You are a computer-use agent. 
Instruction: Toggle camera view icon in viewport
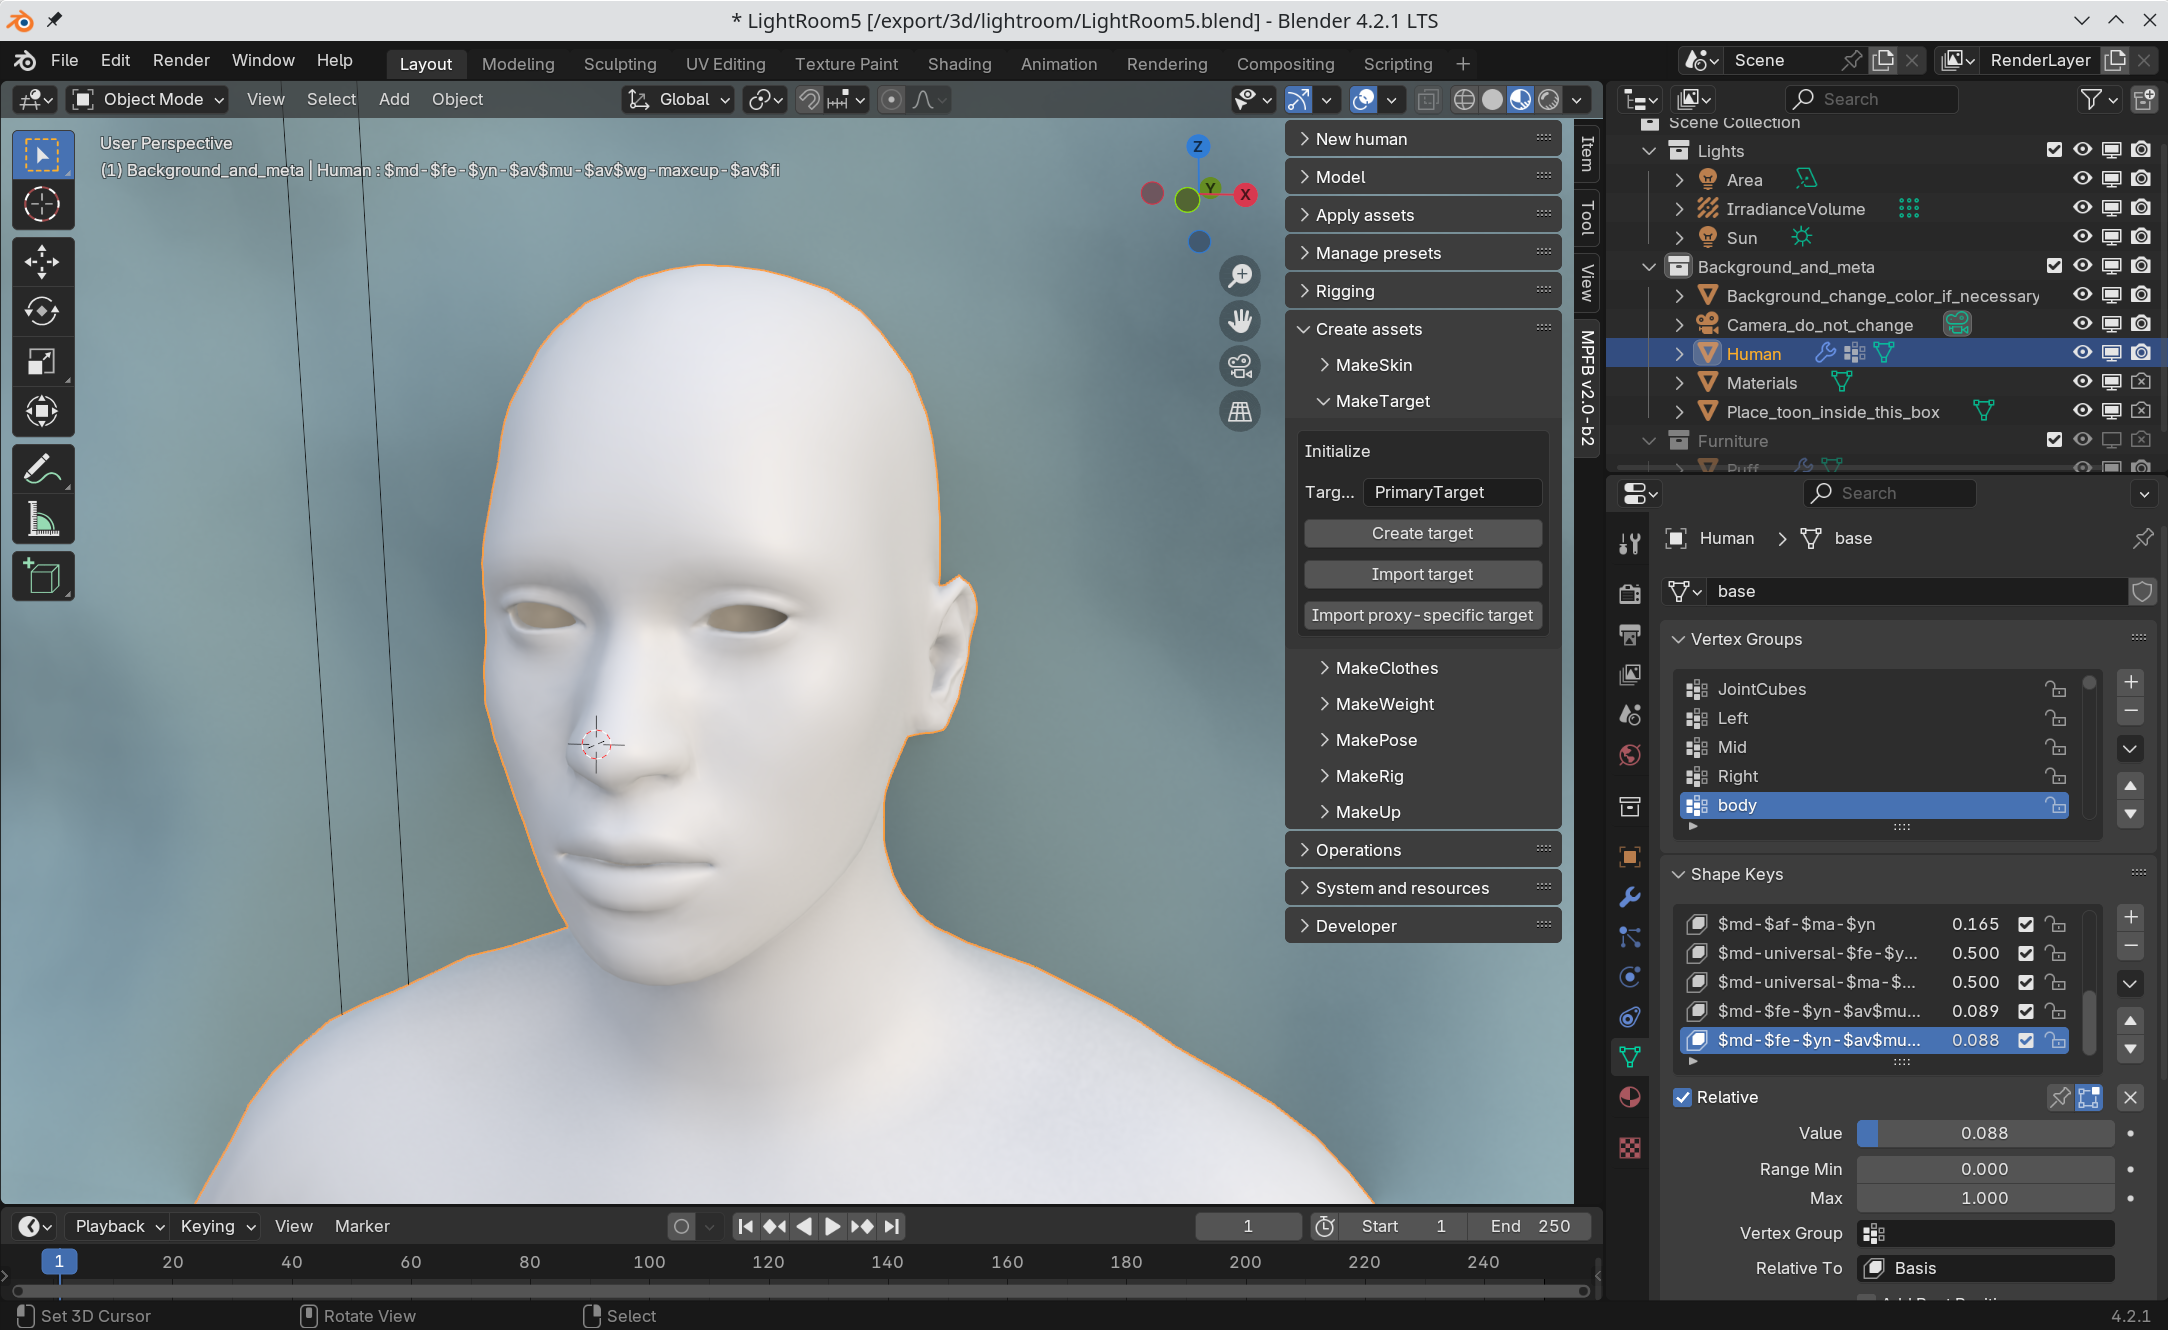[x=1240, y=366]
